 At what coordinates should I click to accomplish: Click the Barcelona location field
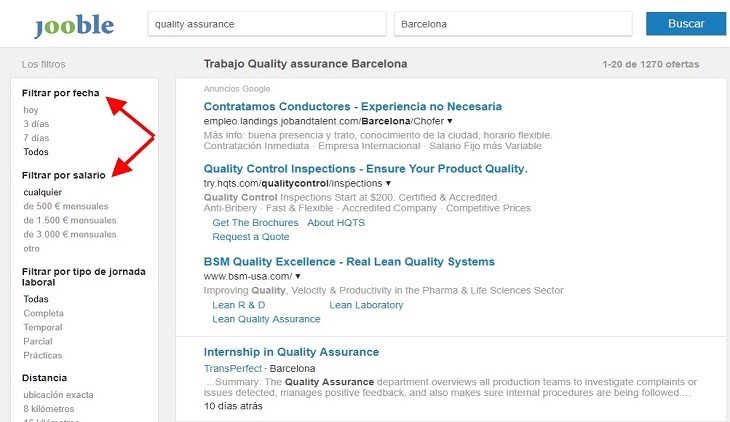(513, 24)
